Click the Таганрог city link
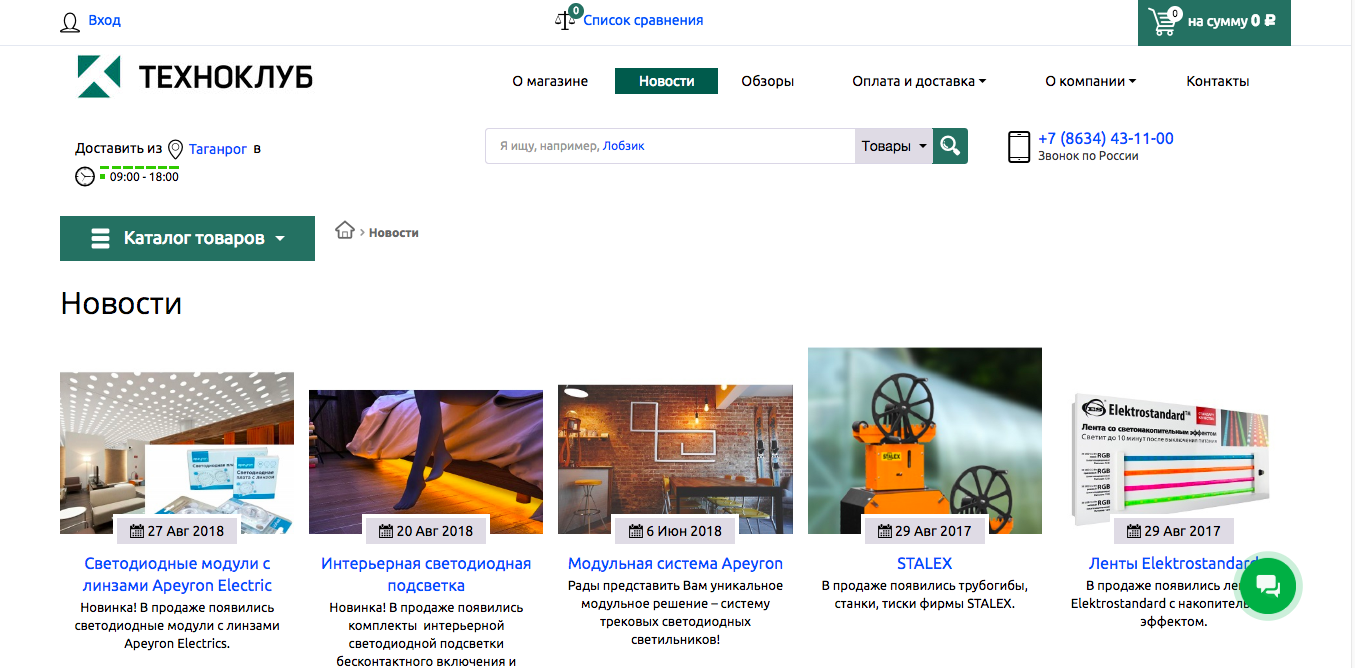Image resolution: width=1355 pixels, height=668 pixels. point(218,149)
